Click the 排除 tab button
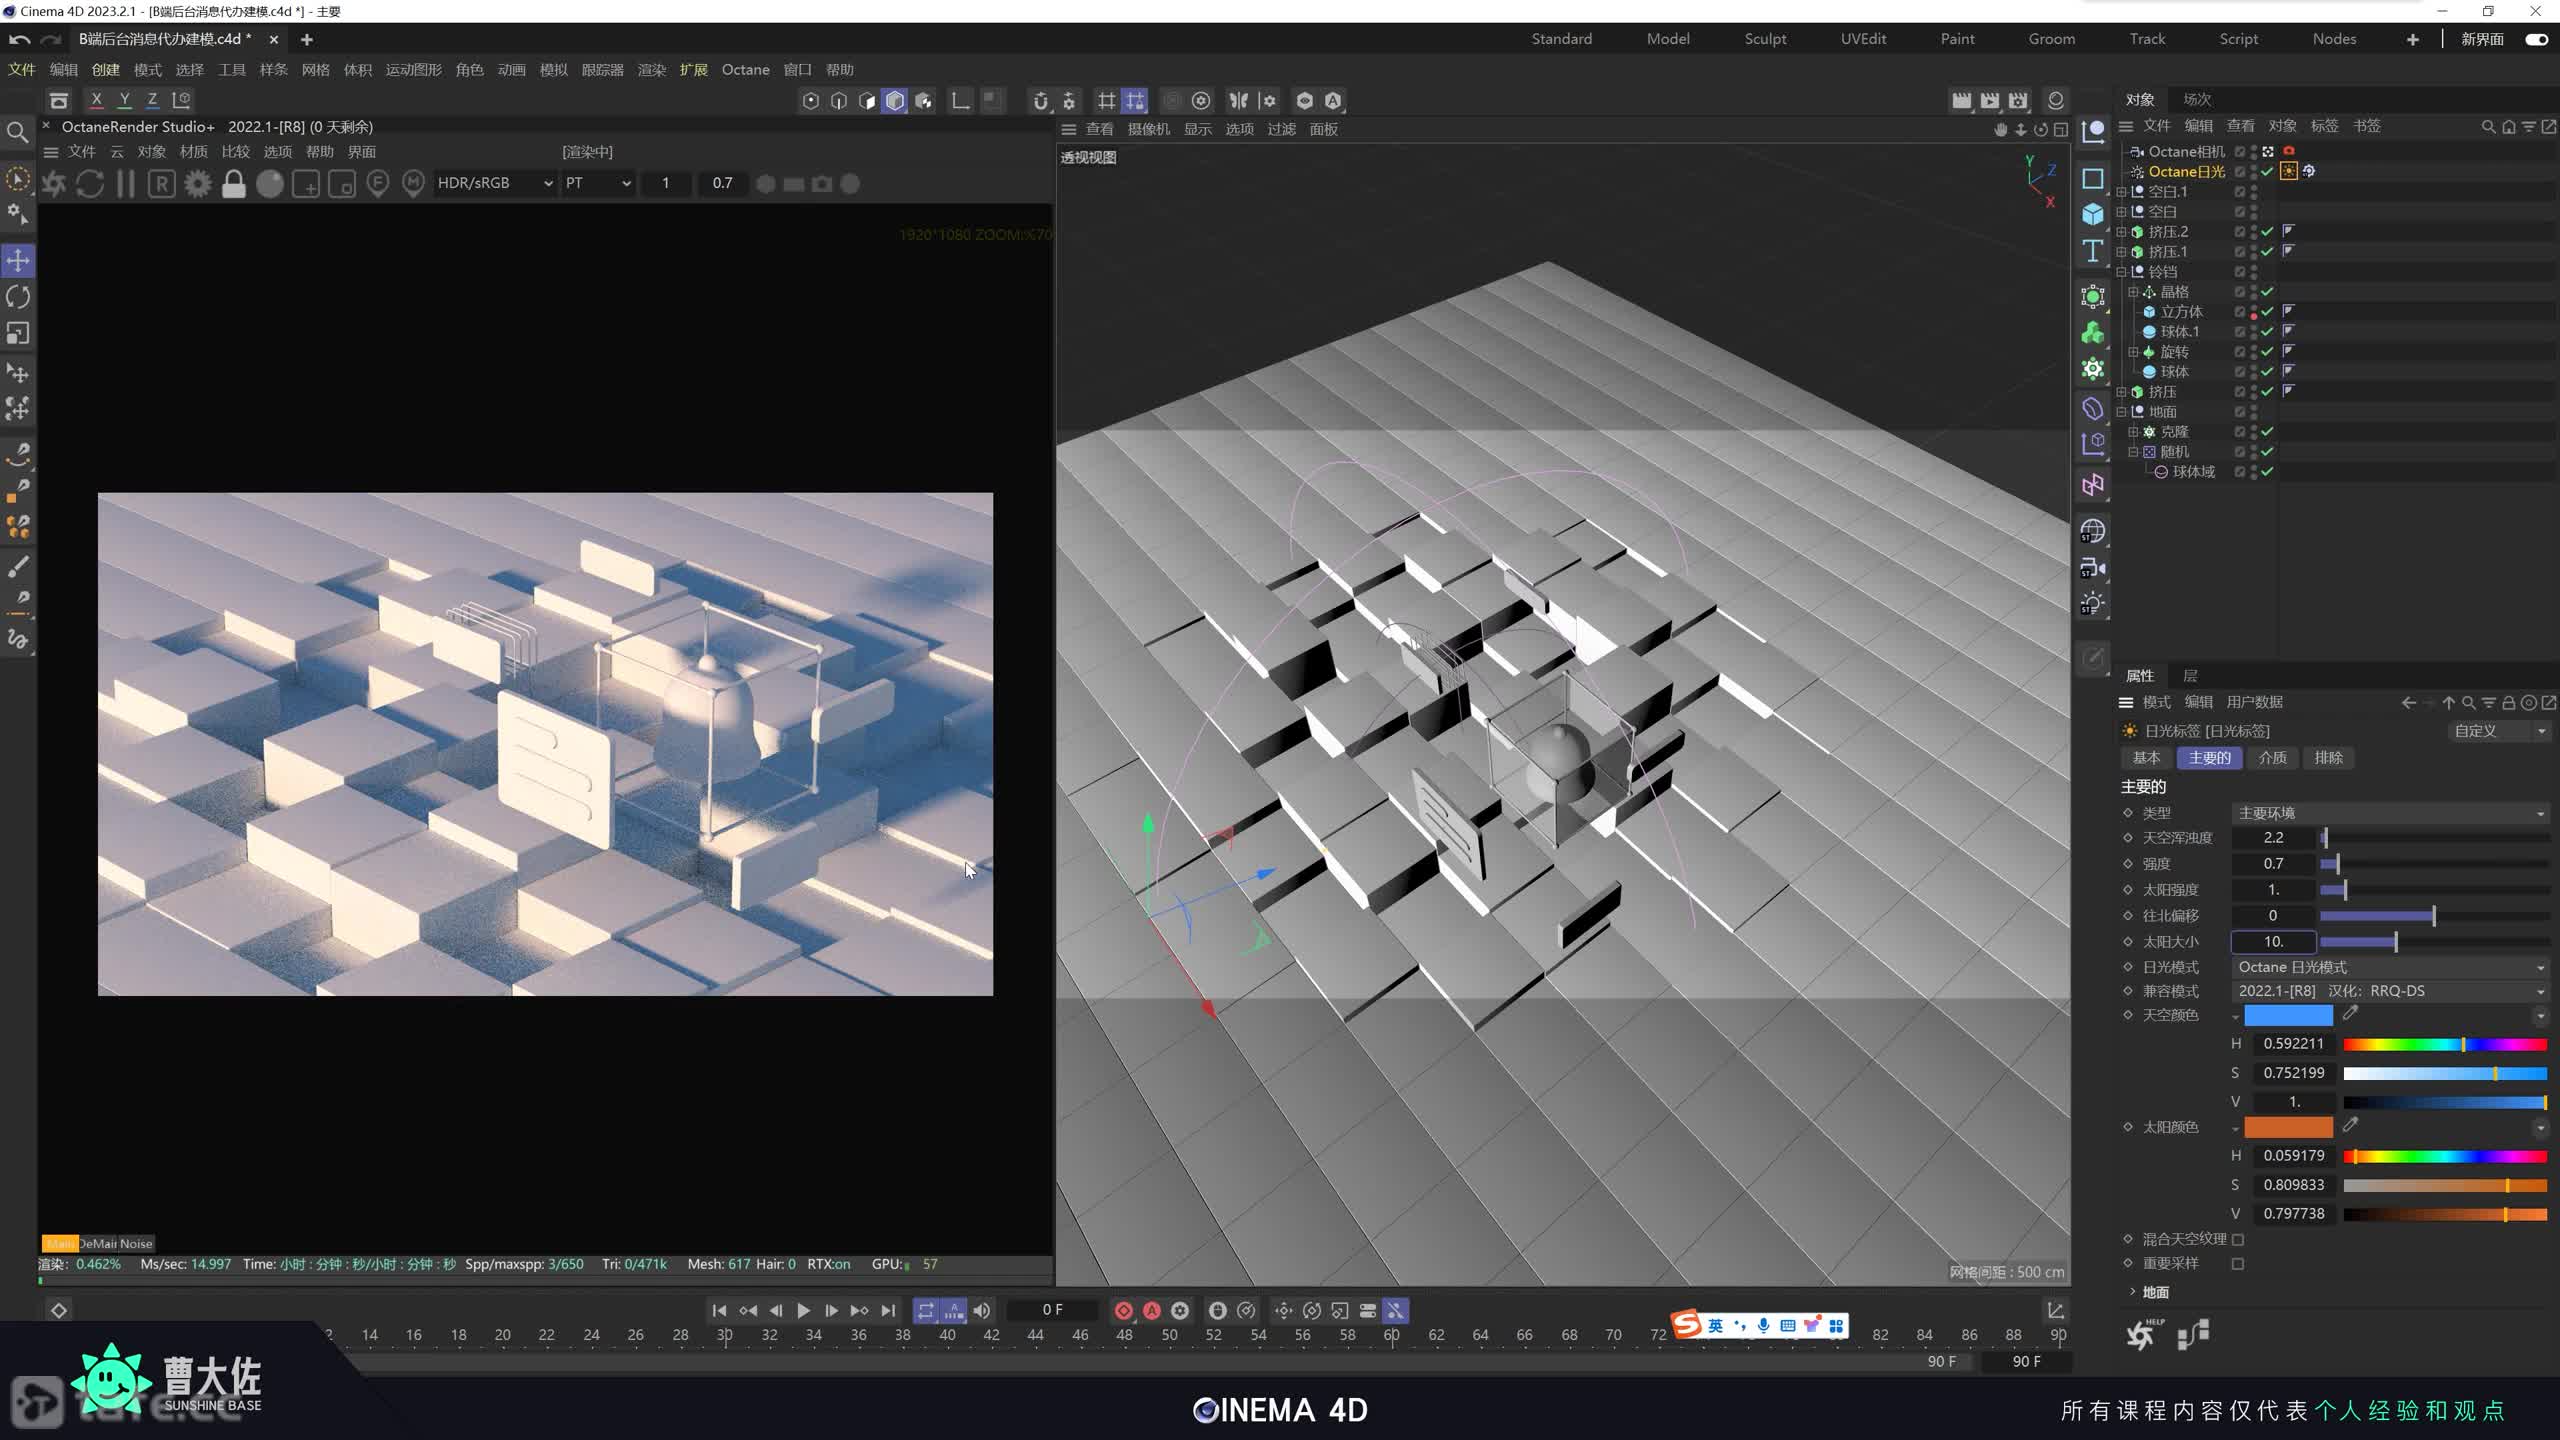The image size is (2560, 1440). pos(2328,758)
